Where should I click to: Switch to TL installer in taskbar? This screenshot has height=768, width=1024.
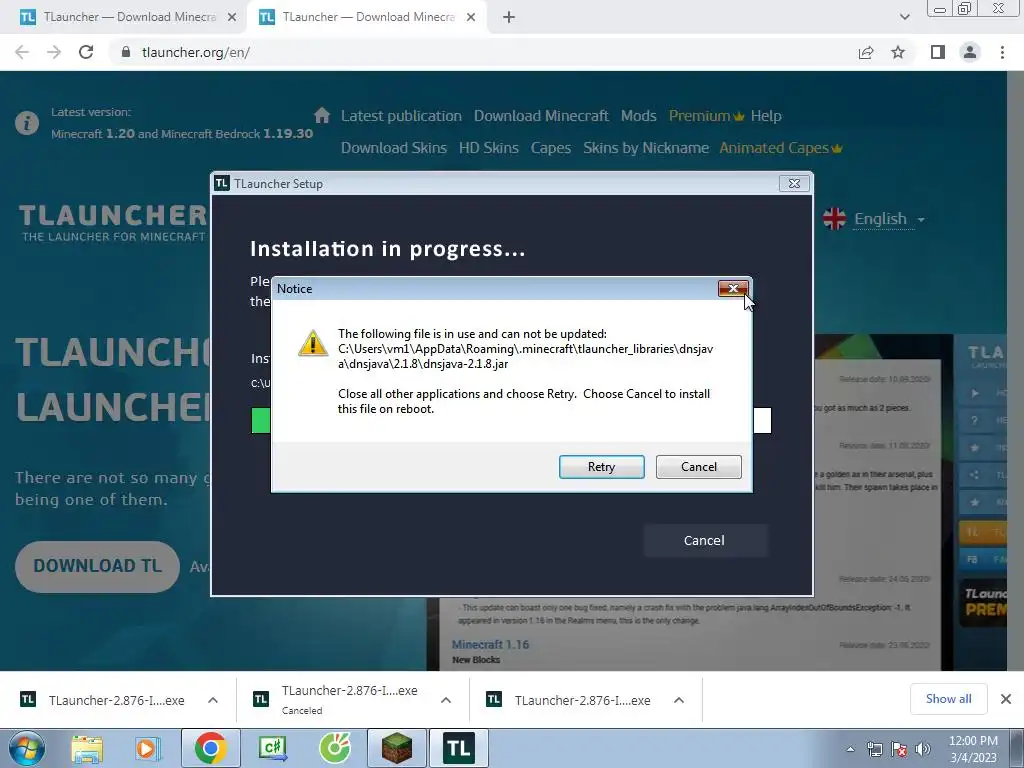(459, 748)
